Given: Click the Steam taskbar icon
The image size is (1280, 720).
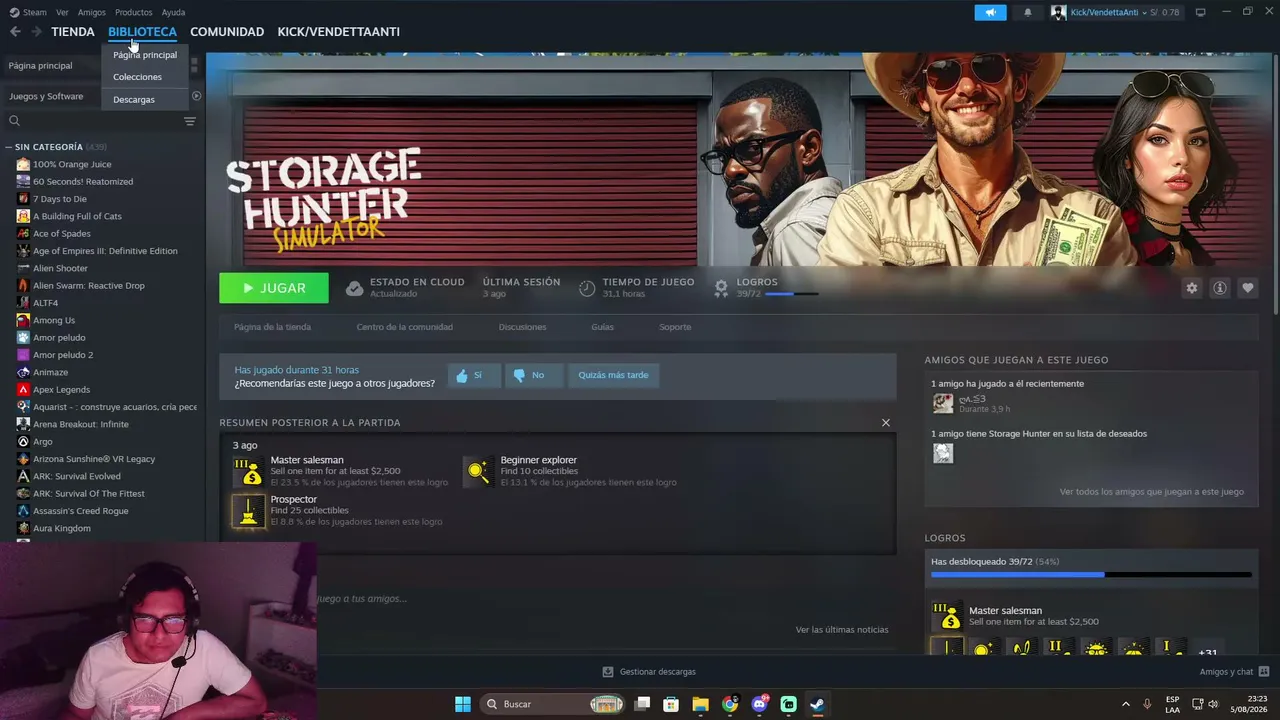Looking at the screenshot, I should tap(817, 704).
